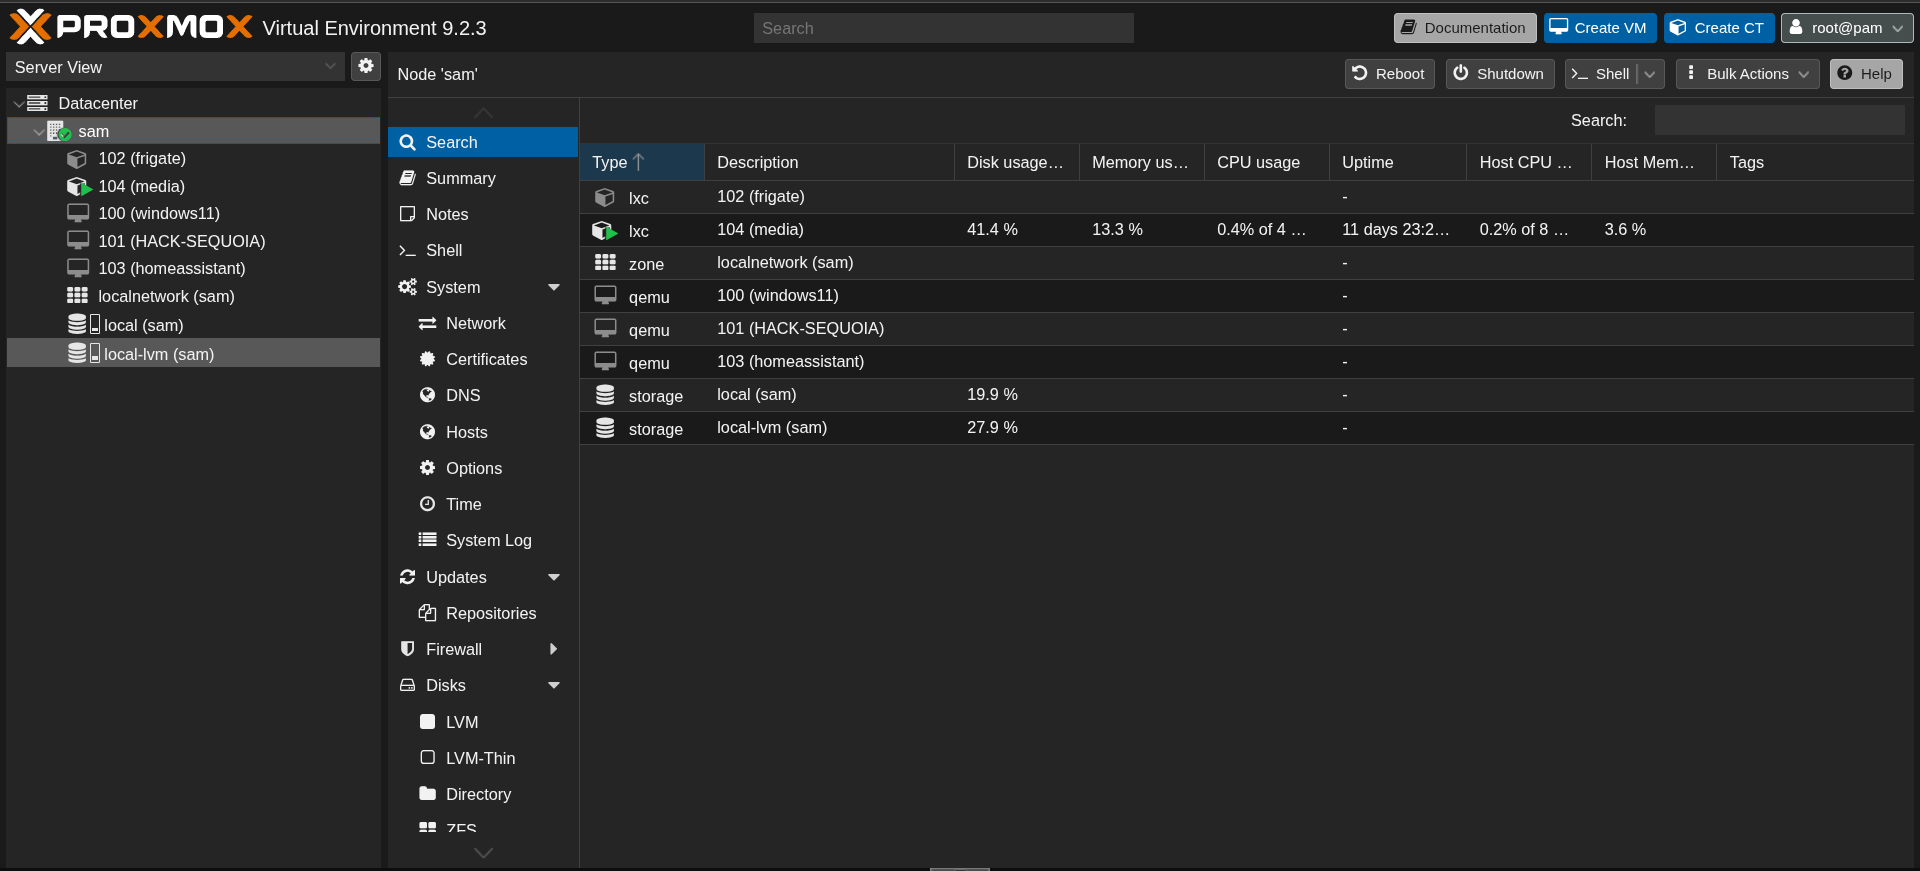Open the Shell dropdown arrow in toolbar
This screenshot has width=1920, height=871.
click(1650, 74)
